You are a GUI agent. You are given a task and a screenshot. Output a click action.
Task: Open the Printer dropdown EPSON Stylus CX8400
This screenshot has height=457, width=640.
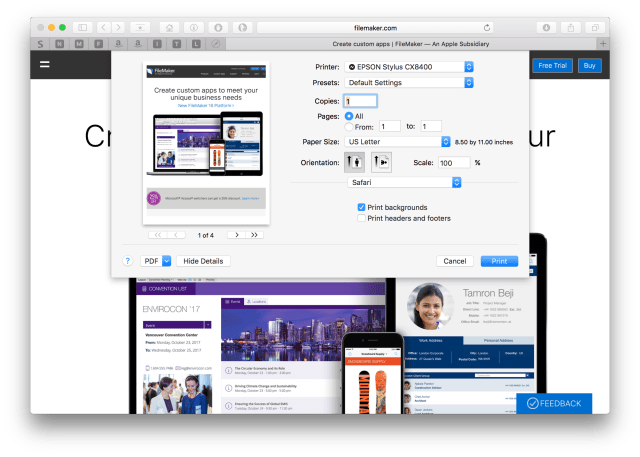point(409,67)
